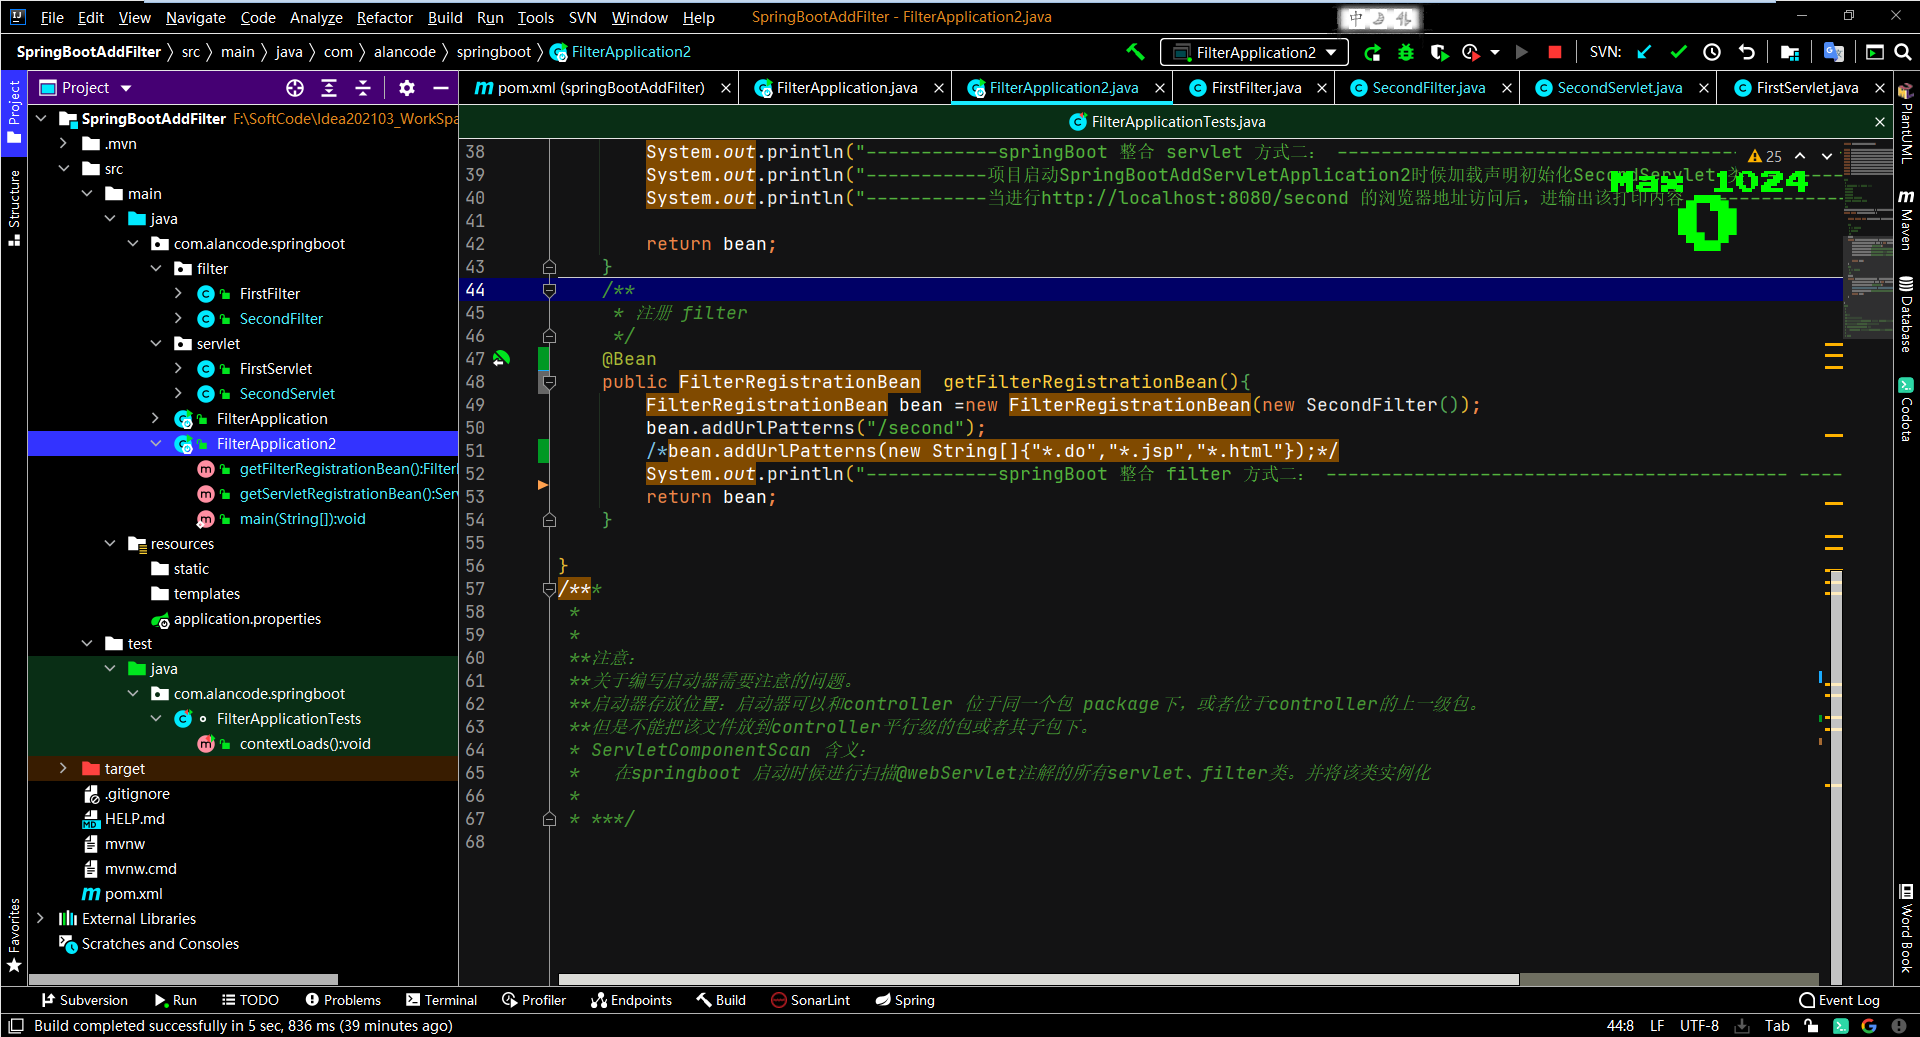The image size is (1920, 1037).
Task: Click the Bean gutter icon on line 47
Action: pos(501,358)
